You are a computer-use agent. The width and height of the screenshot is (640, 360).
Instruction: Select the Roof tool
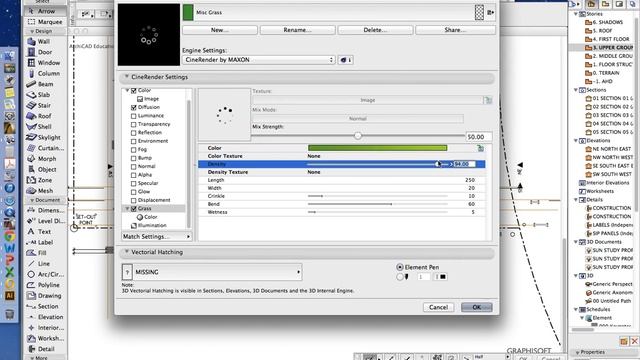44,116
